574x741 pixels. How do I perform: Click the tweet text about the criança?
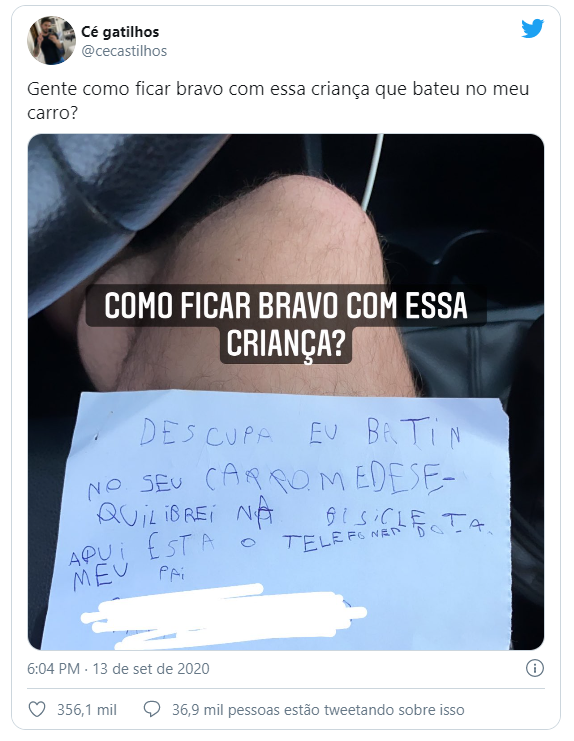[278, 101]
